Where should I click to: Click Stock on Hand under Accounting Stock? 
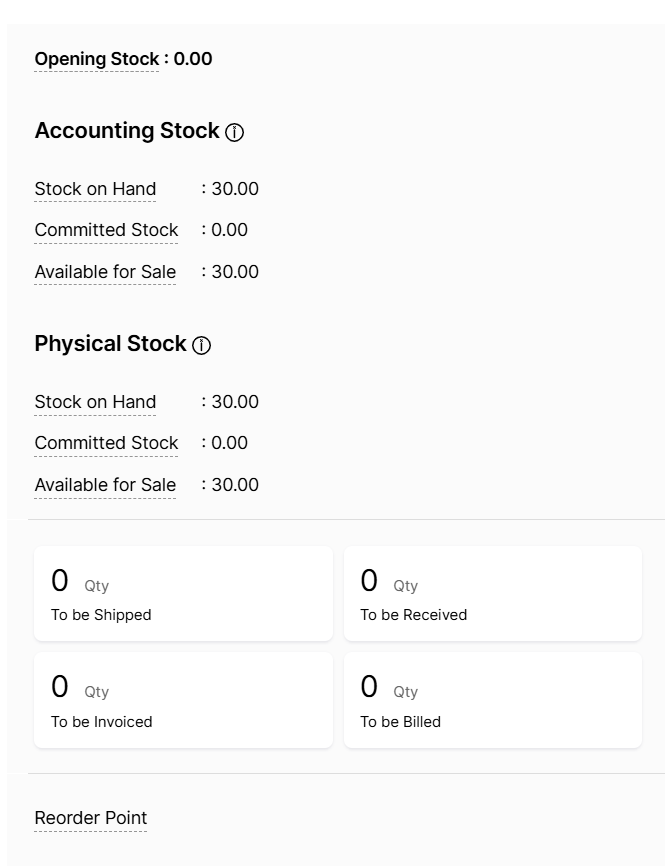pyautogui.click(x=95, y=189)
